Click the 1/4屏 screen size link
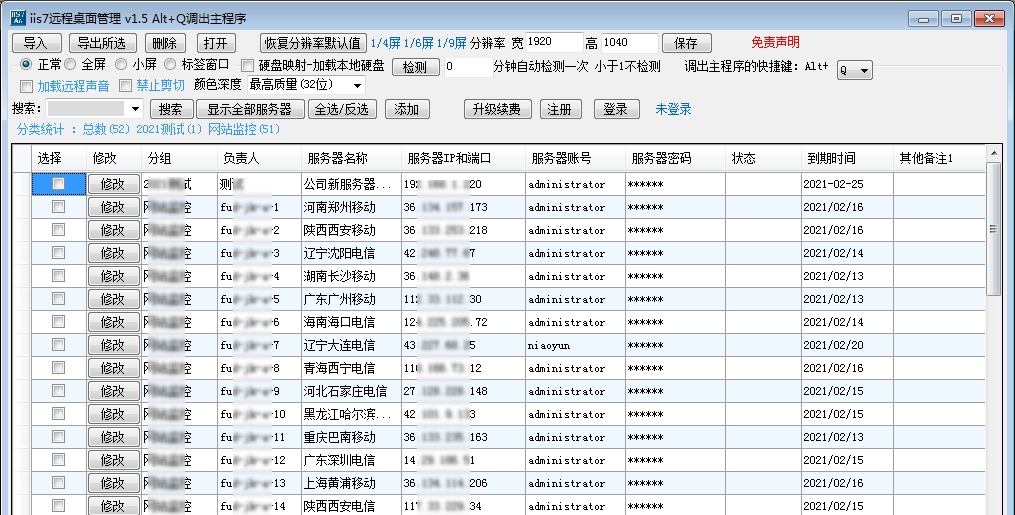This screenshot has height=515, width=1015. coord(386,43)
